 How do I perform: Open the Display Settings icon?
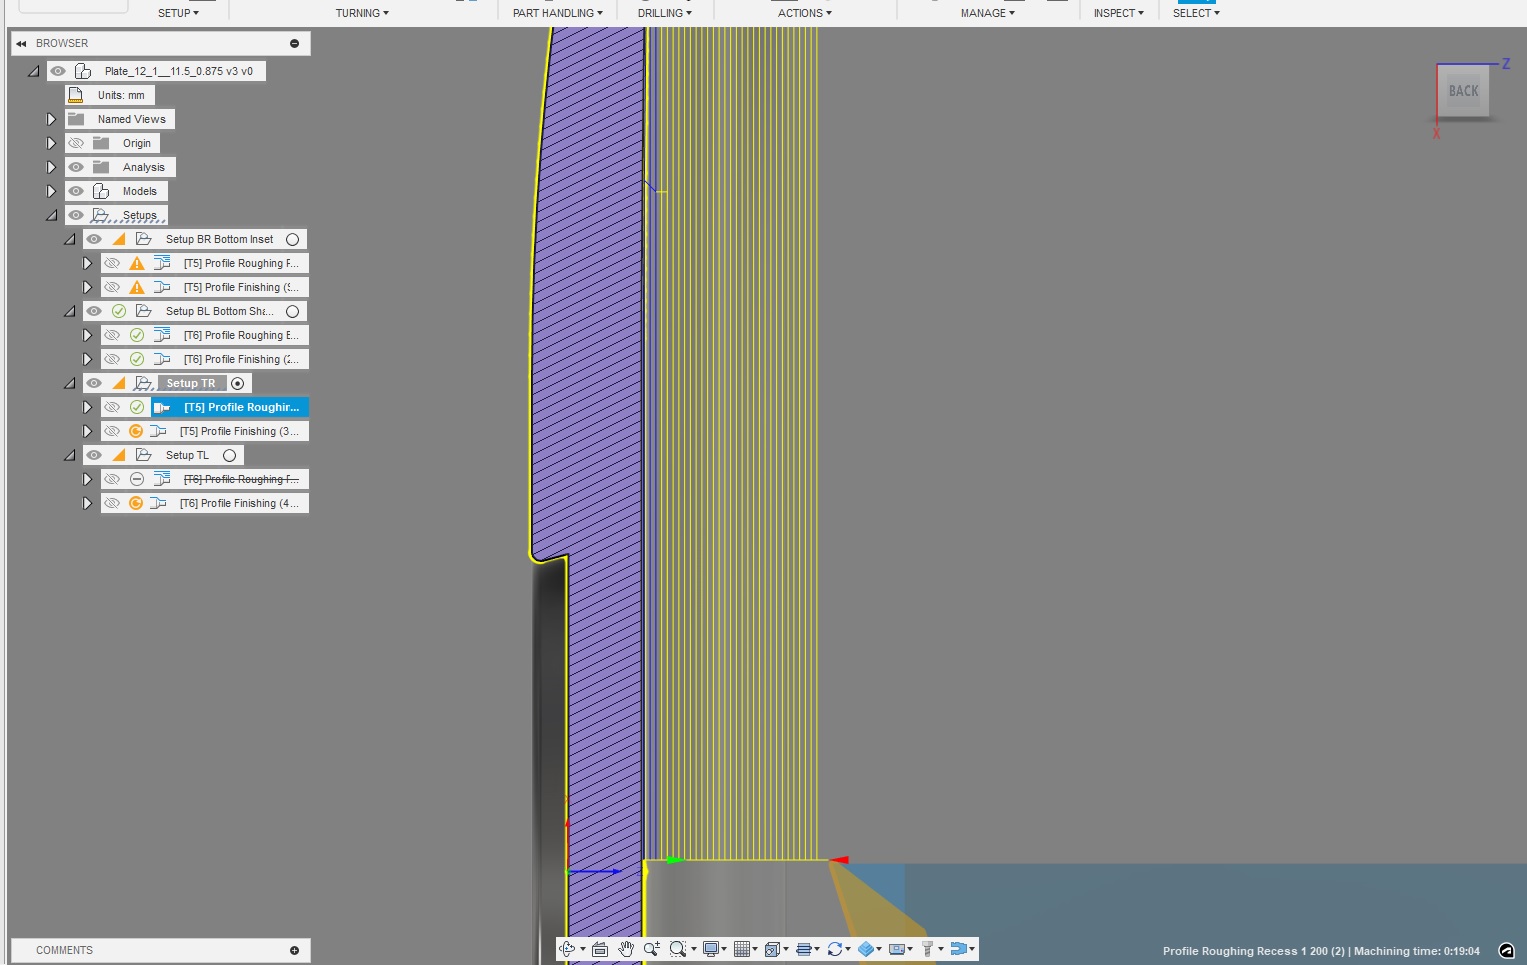tap(711, 949)
